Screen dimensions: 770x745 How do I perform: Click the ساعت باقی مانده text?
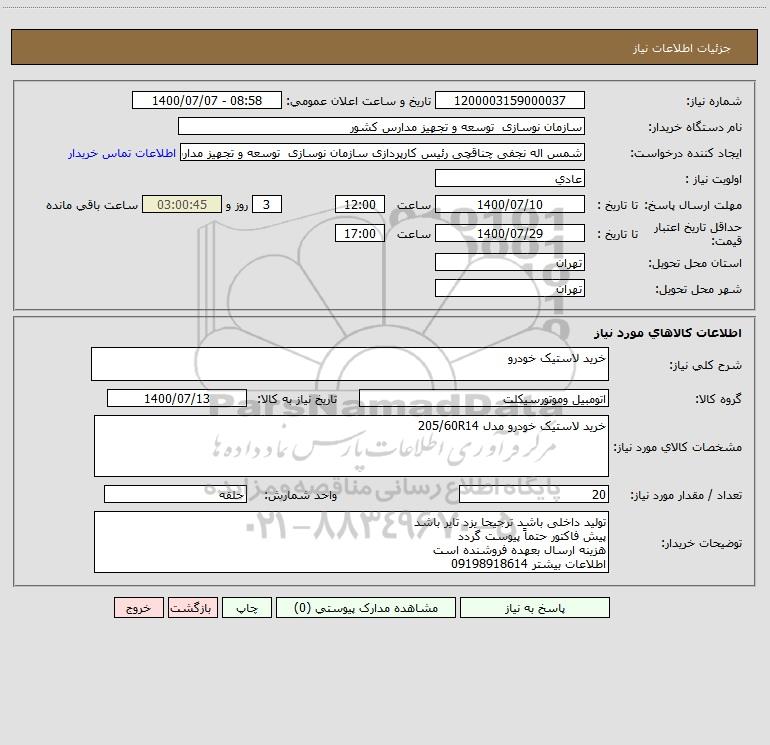[x=92, y=205]
